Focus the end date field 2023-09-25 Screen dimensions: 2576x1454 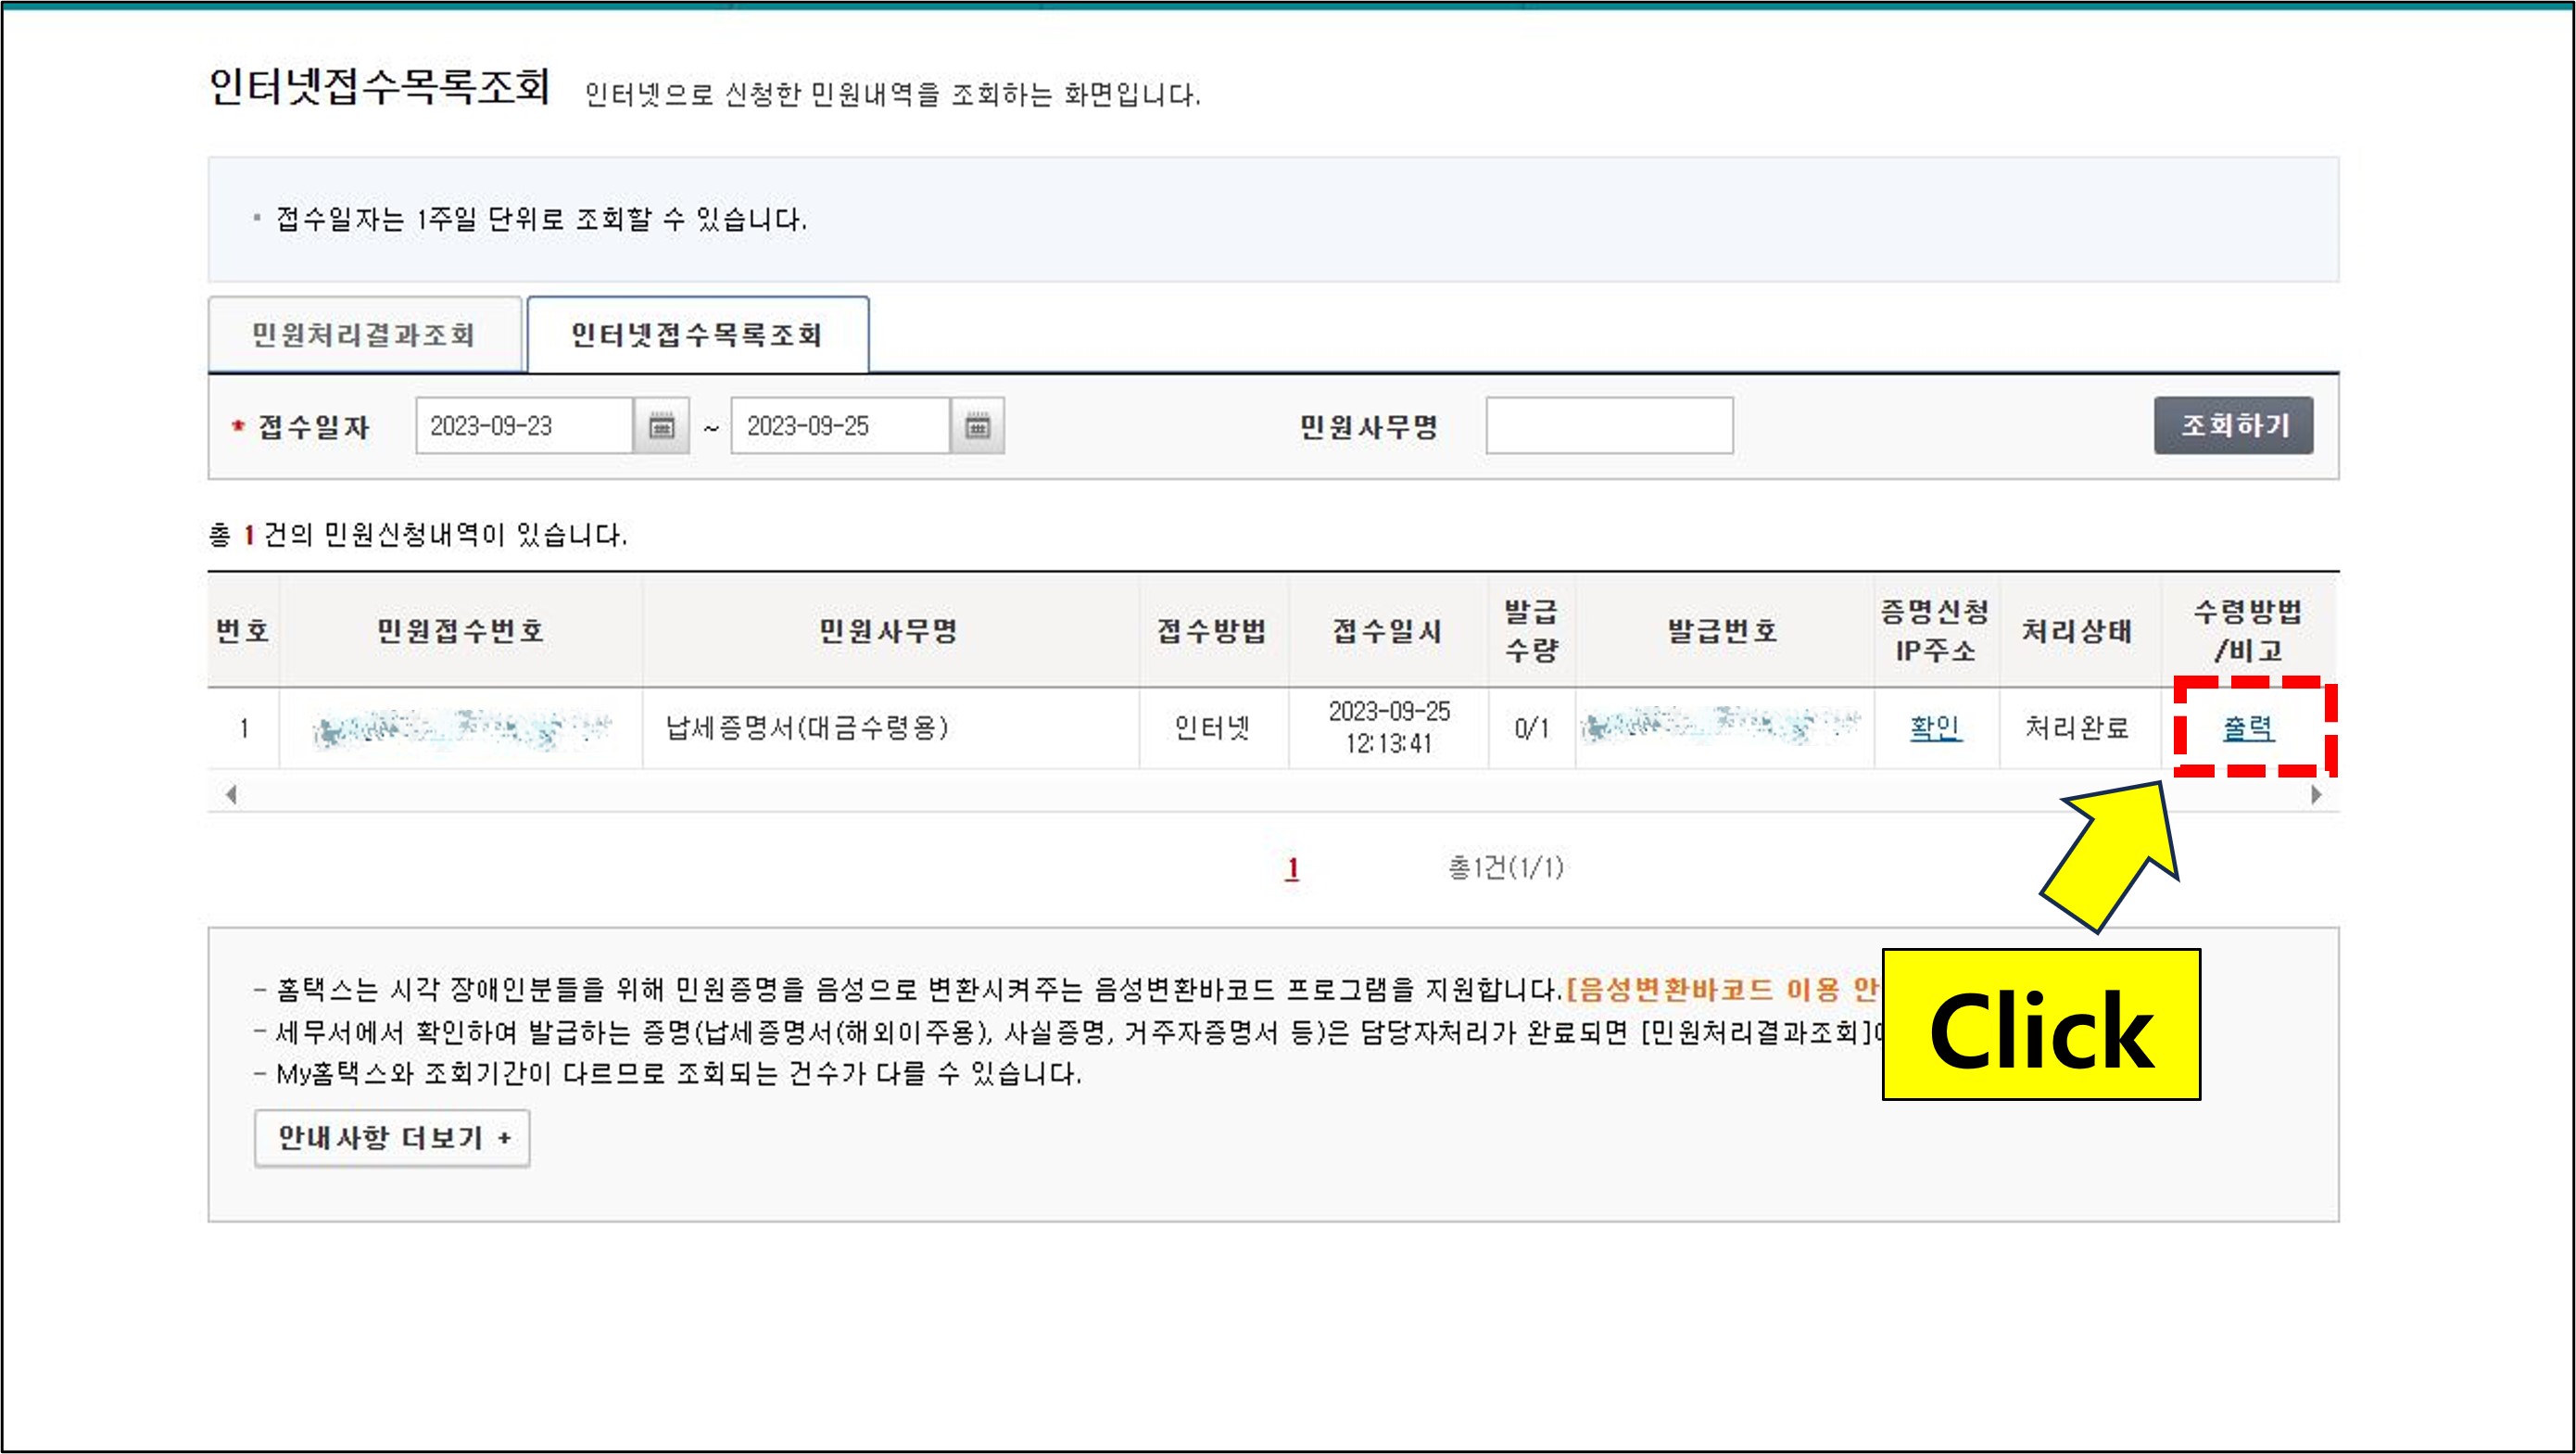click(x=839, y=426)
